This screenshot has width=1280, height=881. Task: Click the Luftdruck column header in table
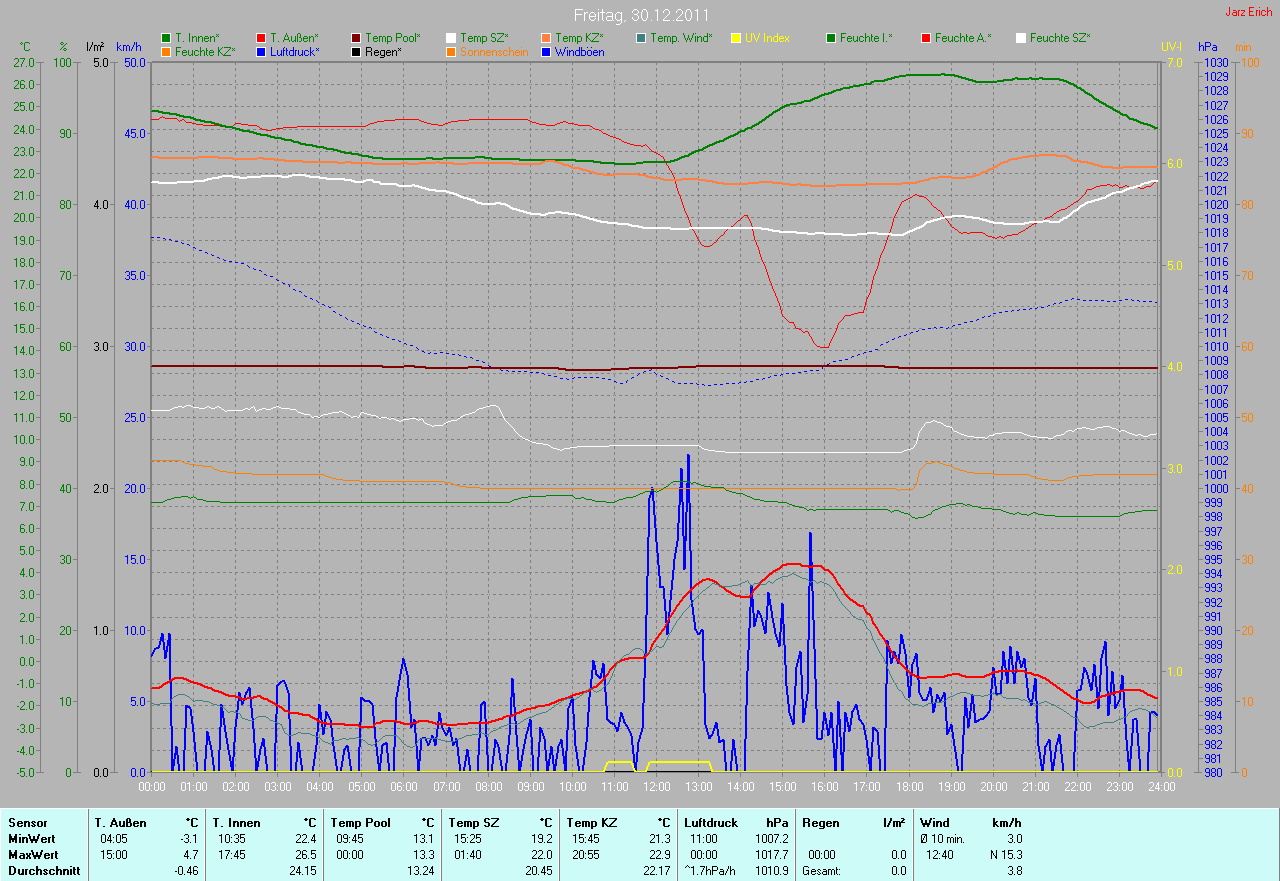[711, 822]
